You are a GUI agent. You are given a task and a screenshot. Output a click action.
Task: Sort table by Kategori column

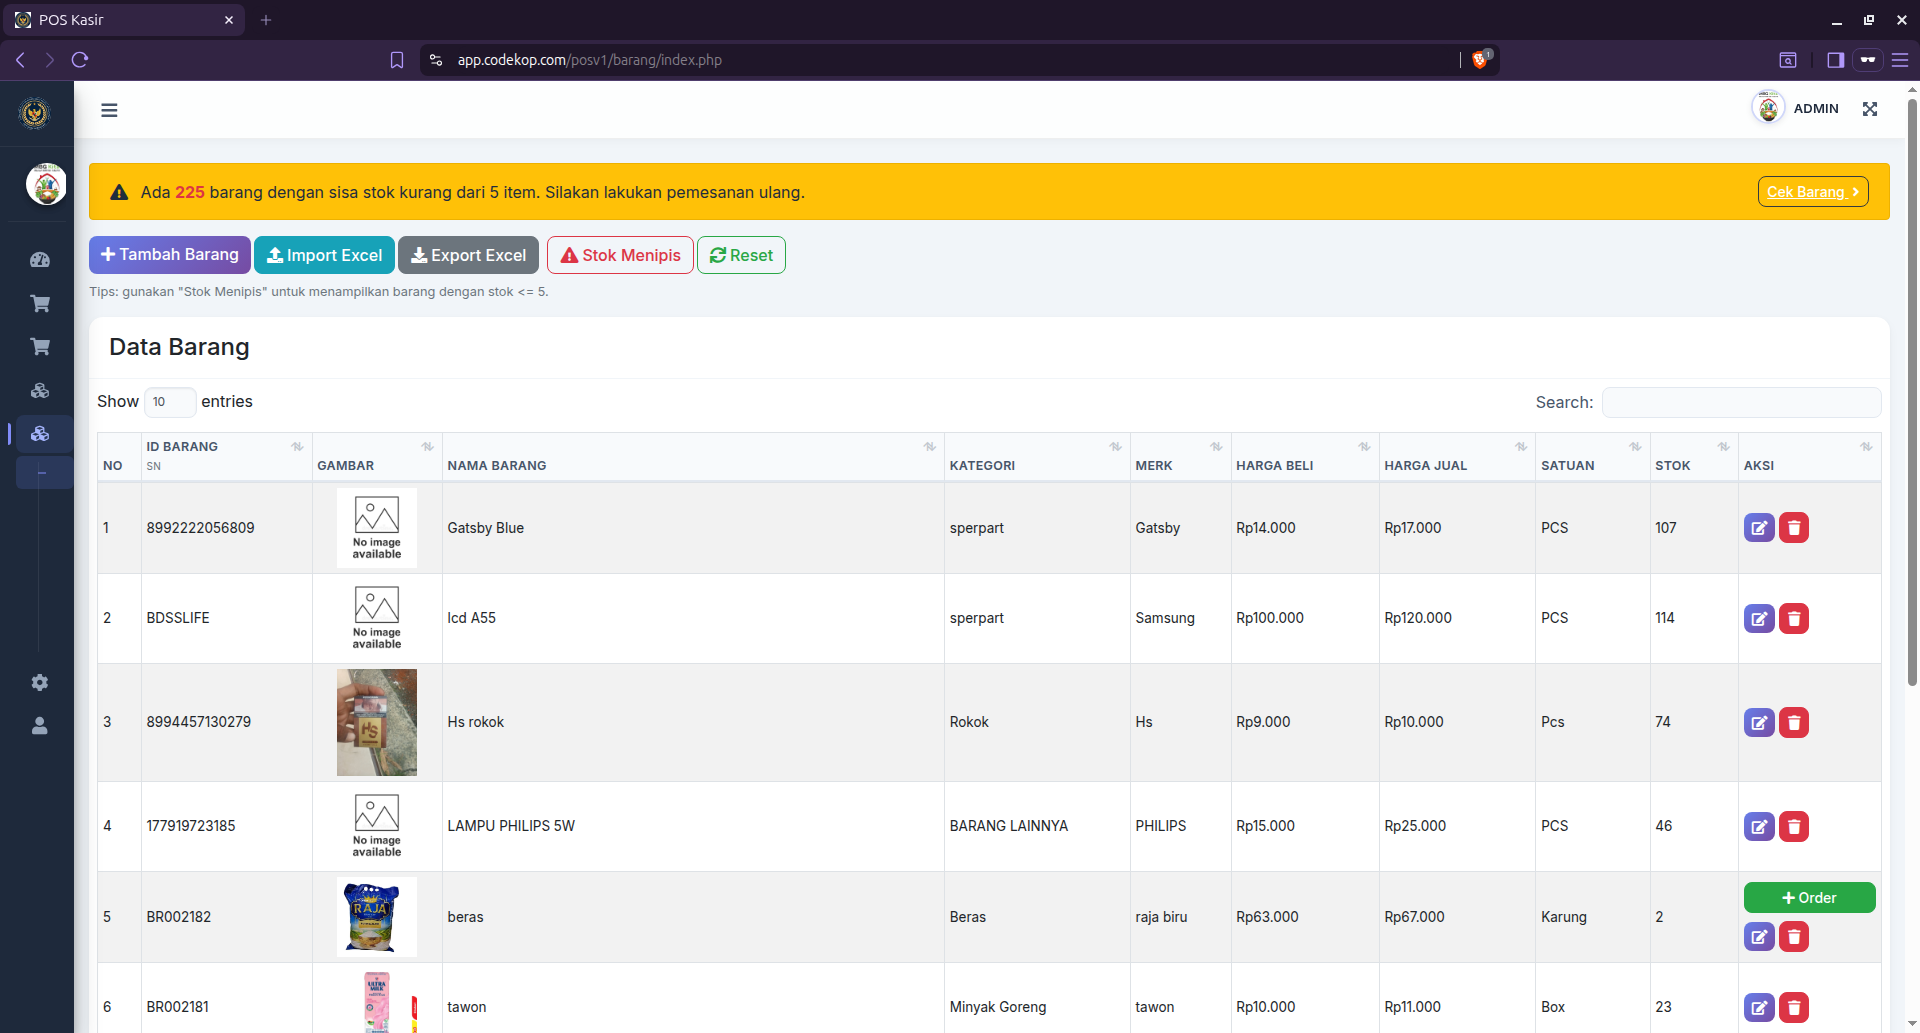[x=1037, y=456]
